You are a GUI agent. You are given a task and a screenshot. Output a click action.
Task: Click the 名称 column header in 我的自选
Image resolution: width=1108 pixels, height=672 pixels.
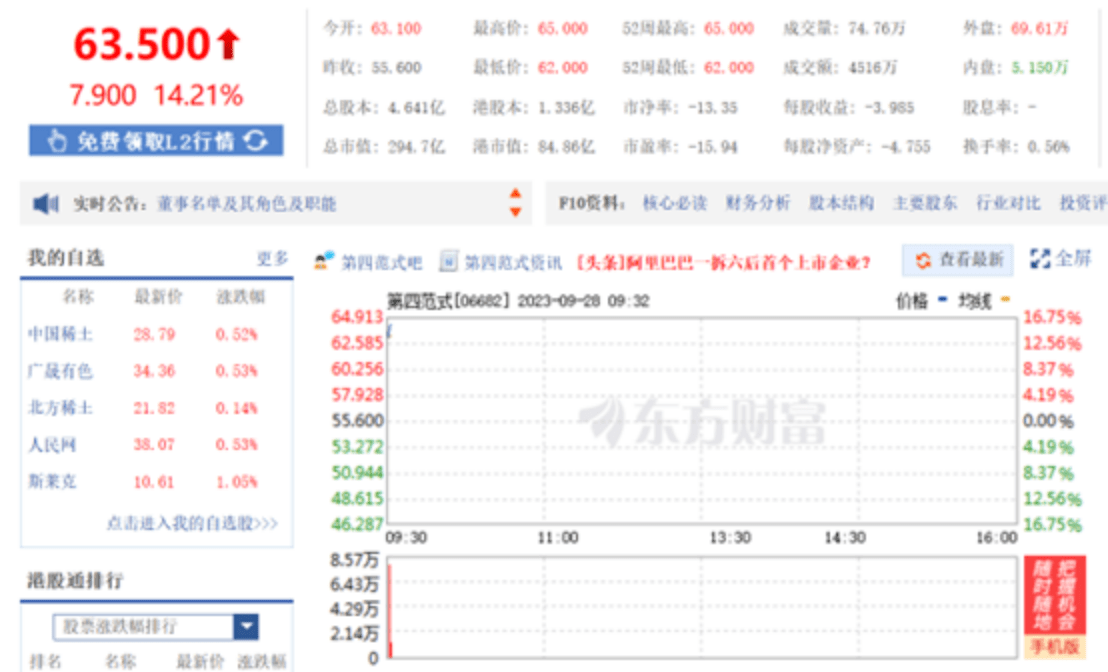pos(78,297)
